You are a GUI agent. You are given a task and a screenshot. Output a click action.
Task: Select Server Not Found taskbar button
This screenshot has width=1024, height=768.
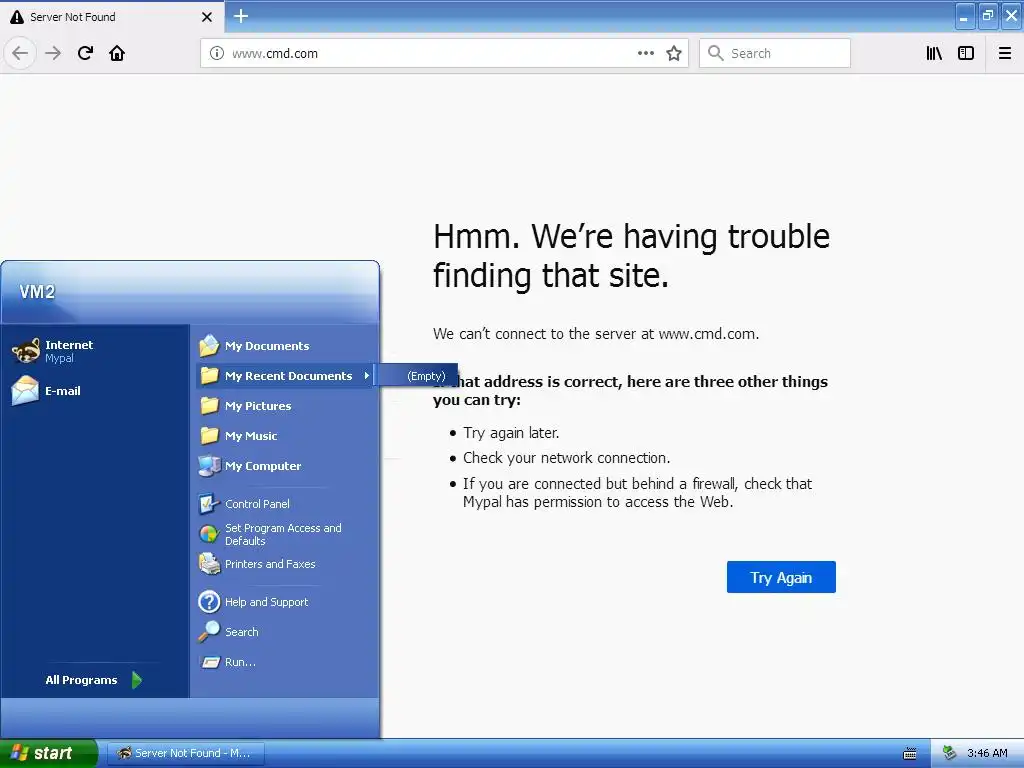coord(185,753)
